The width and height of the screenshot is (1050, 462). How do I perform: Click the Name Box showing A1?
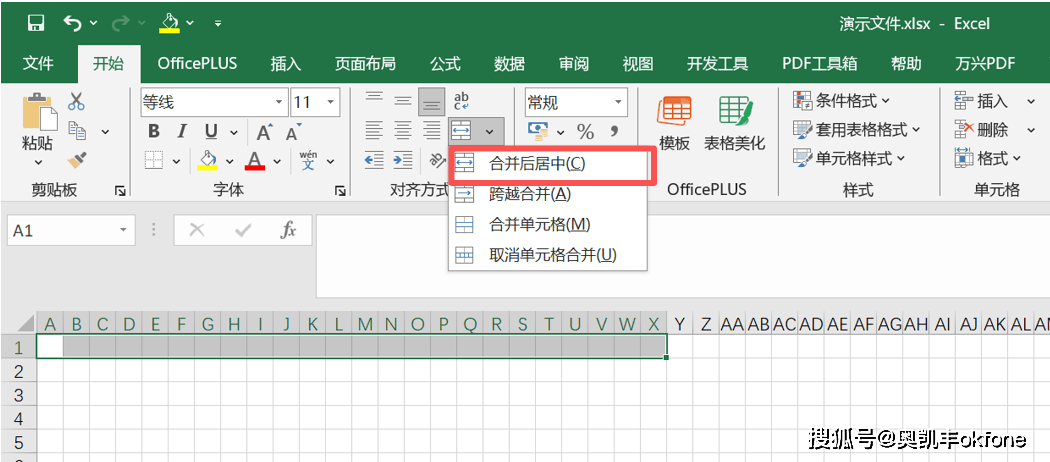(60, 230)
